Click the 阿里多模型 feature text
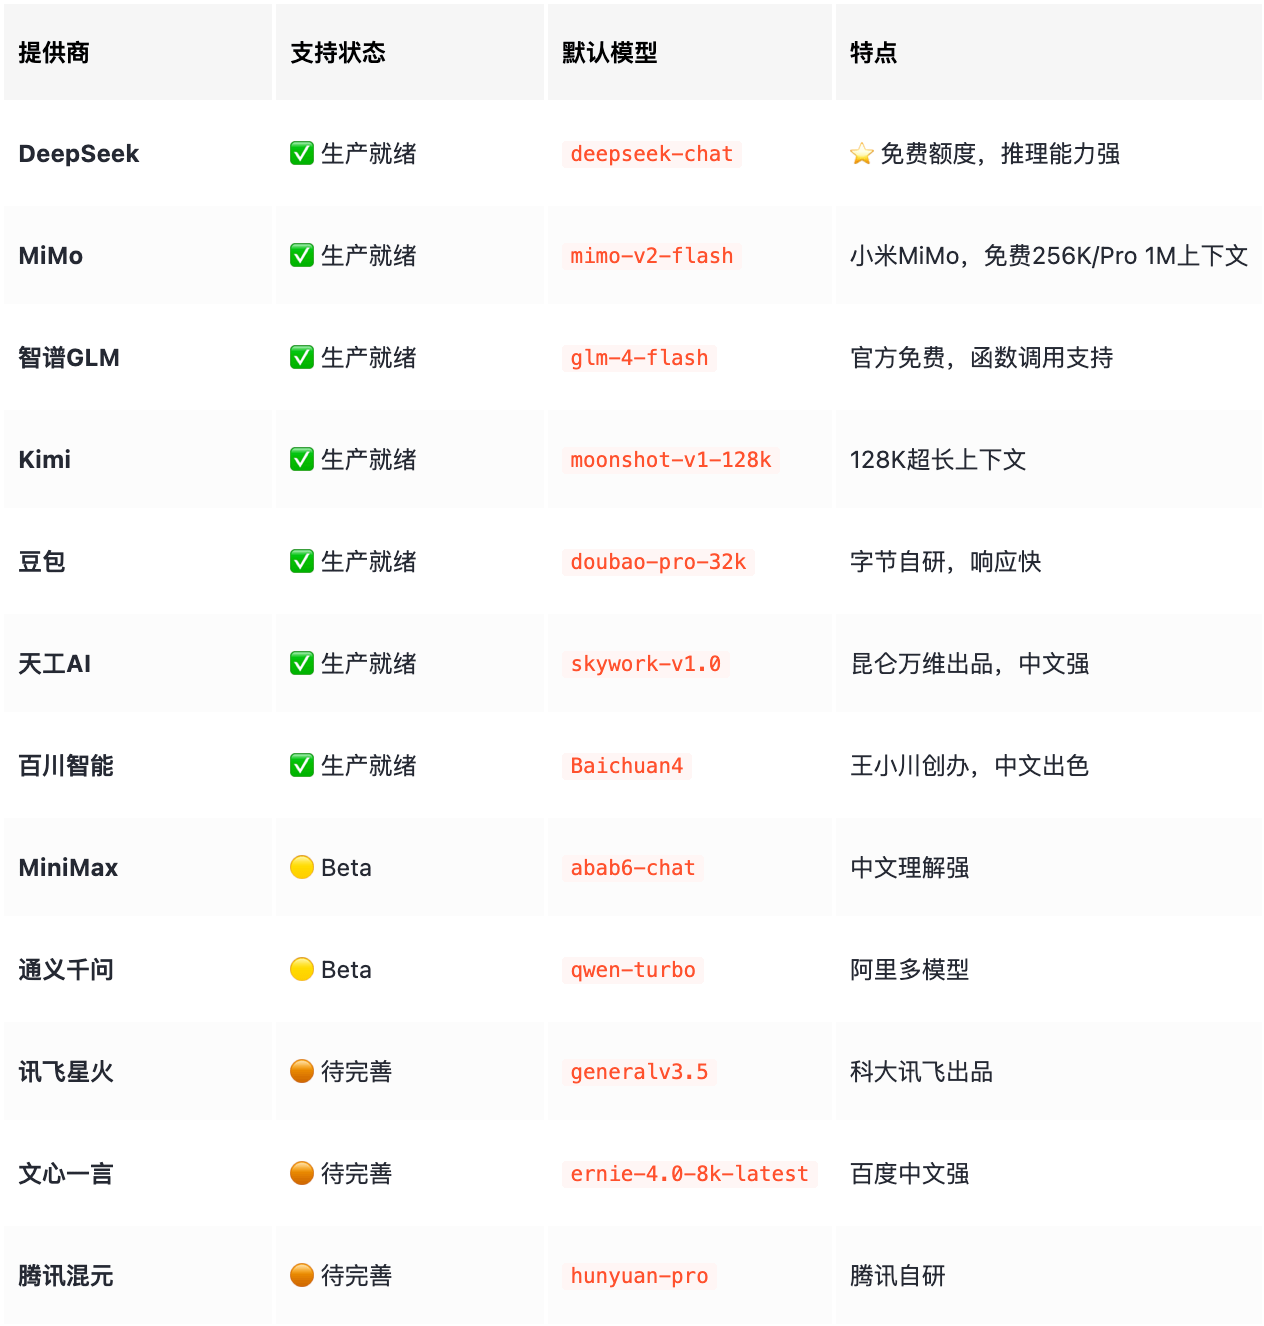 click(x=910, y=969)
